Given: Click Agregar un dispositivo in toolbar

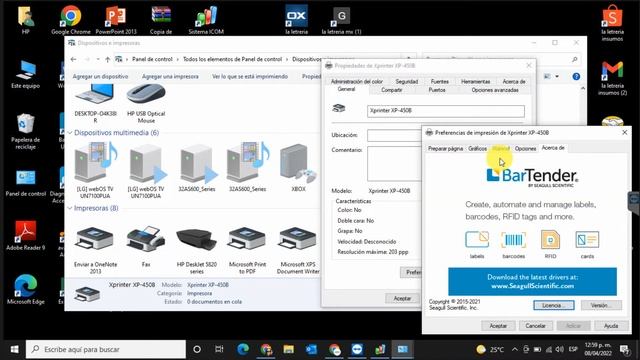Looking at the screenshot, I should [100, 76].
